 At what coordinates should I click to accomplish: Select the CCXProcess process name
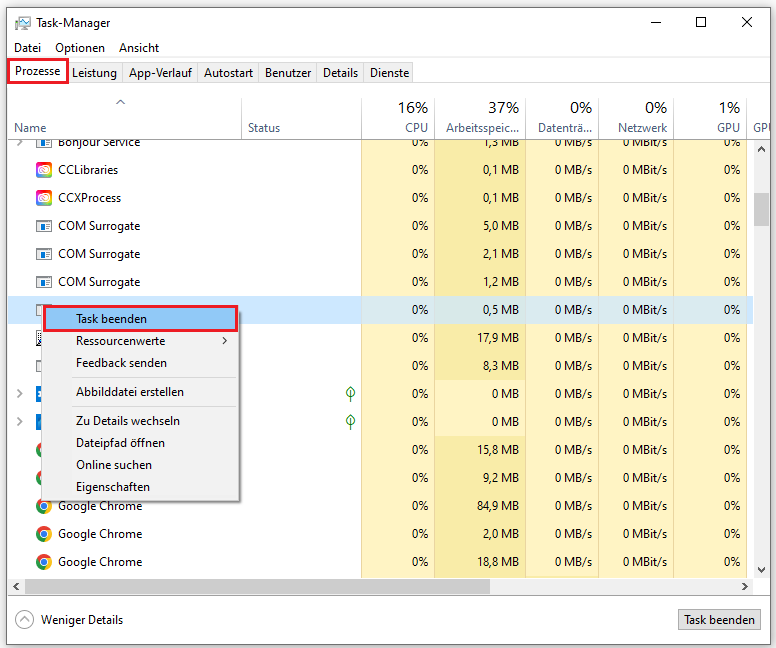tap(90, 198)
